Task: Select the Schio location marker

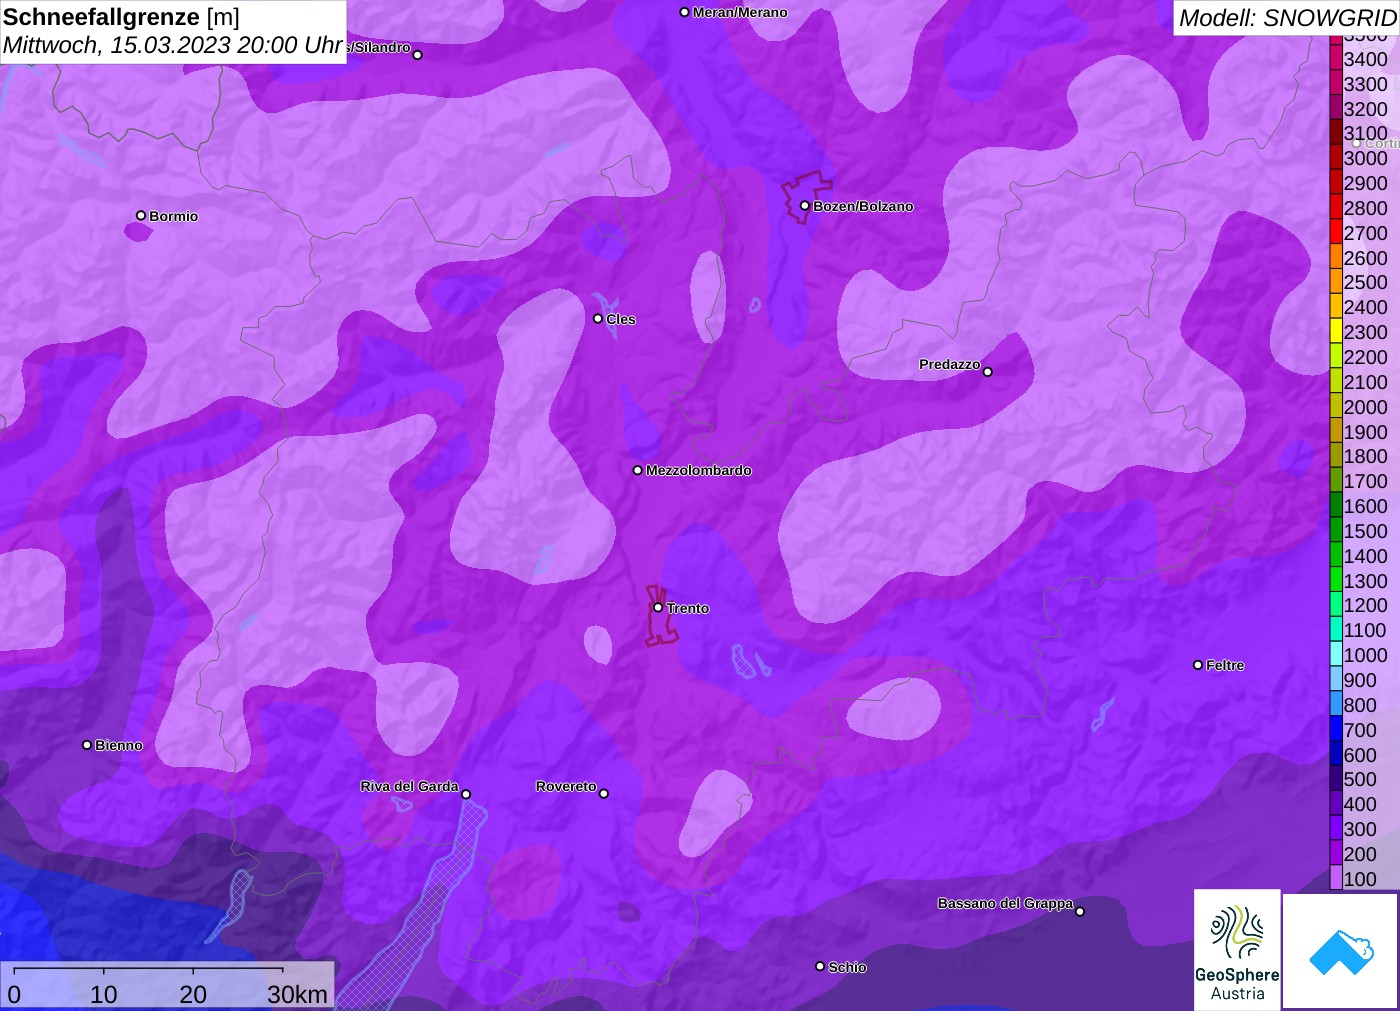Action: pos(820,966)
